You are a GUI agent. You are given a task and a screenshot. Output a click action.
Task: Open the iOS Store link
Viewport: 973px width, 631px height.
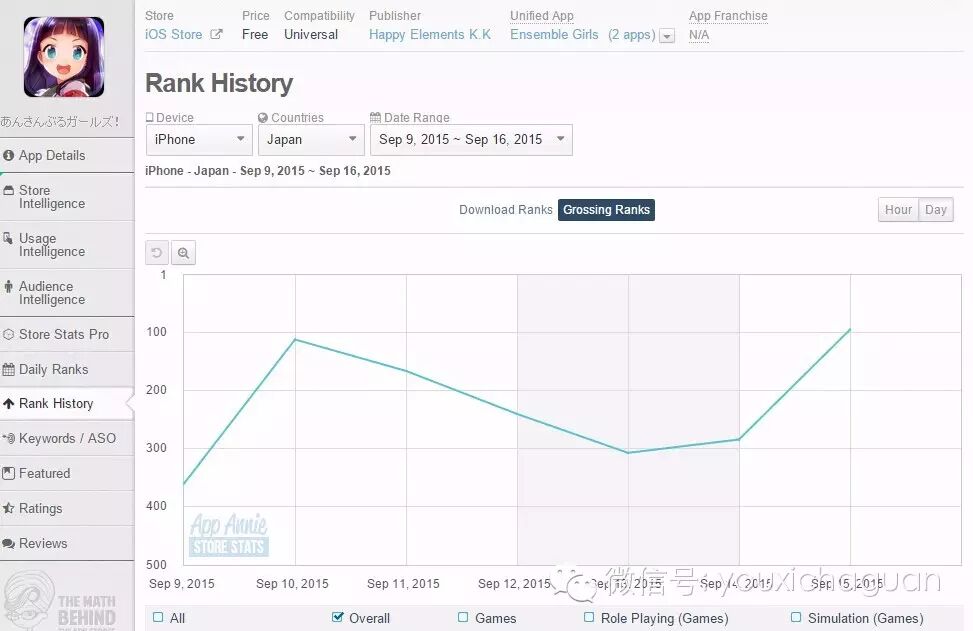pyautogui.click(x=174, y=35)
